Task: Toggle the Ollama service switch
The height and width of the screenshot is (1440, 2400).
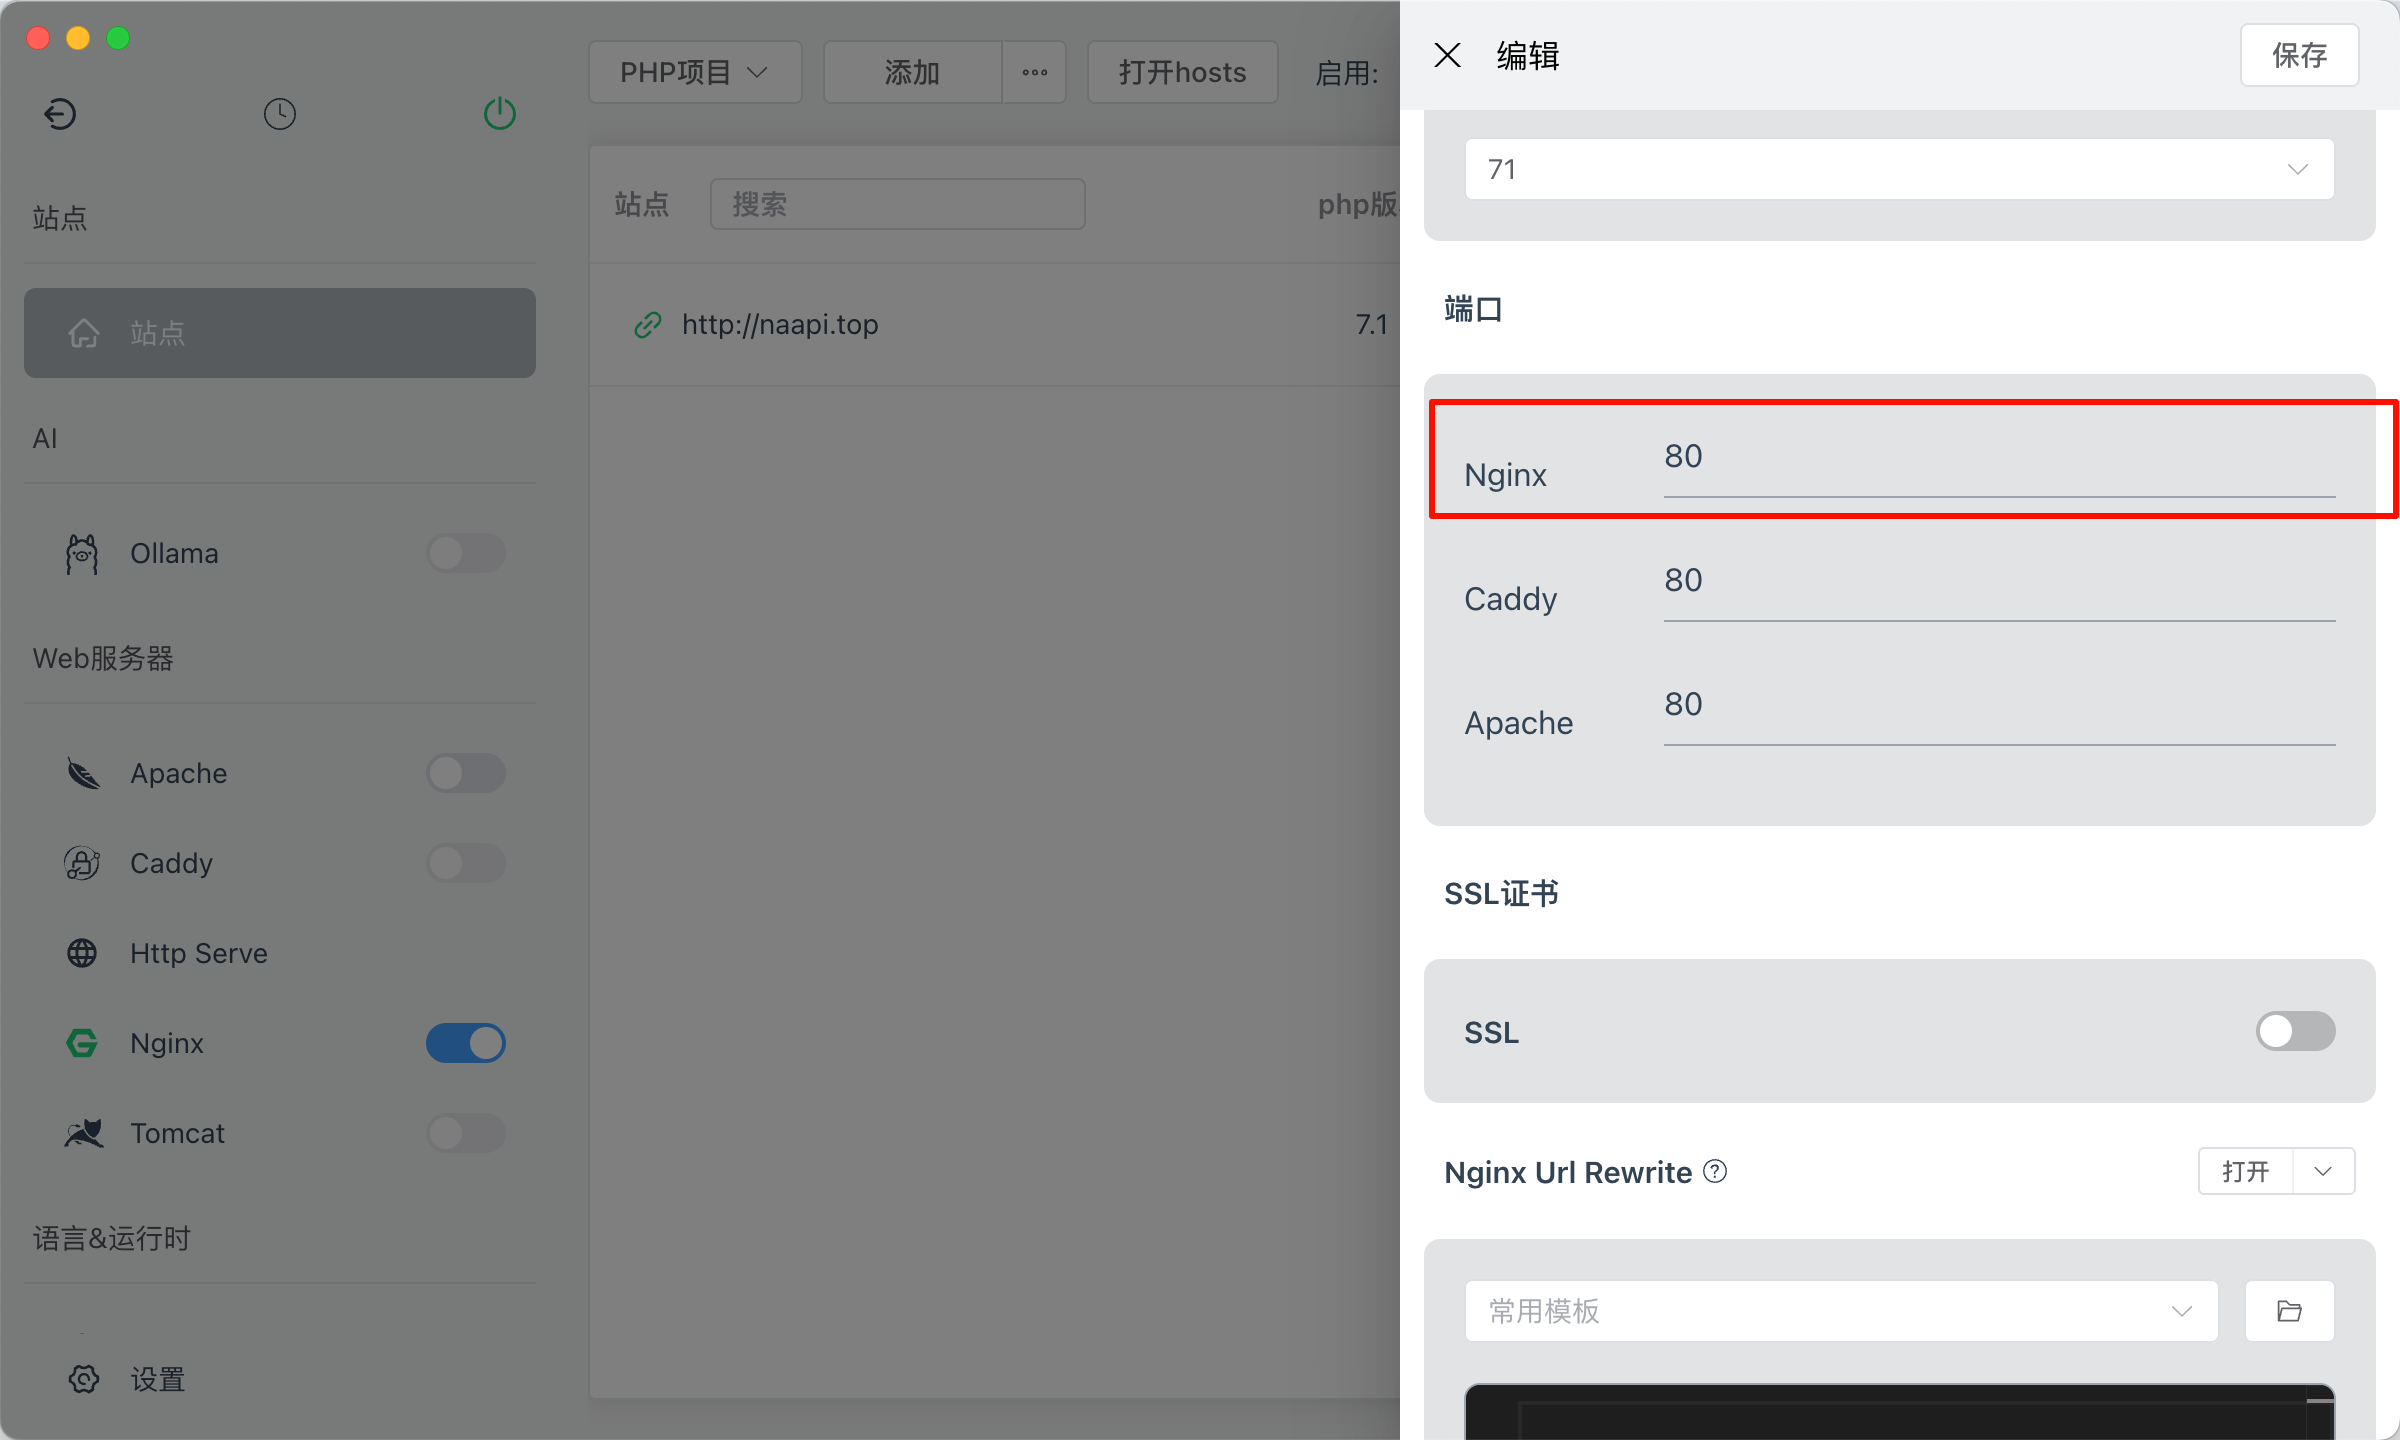Action: coord(466,553)
